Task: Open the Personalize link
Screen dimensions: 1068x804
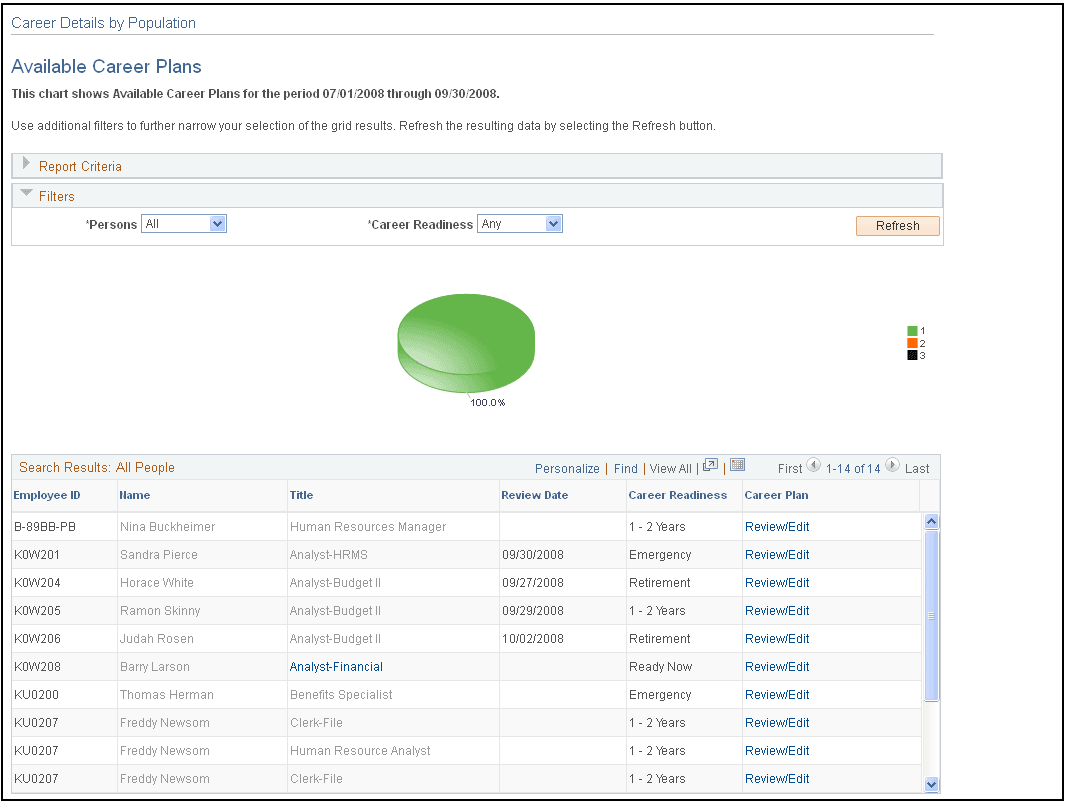Action: (x=567, y=468)
